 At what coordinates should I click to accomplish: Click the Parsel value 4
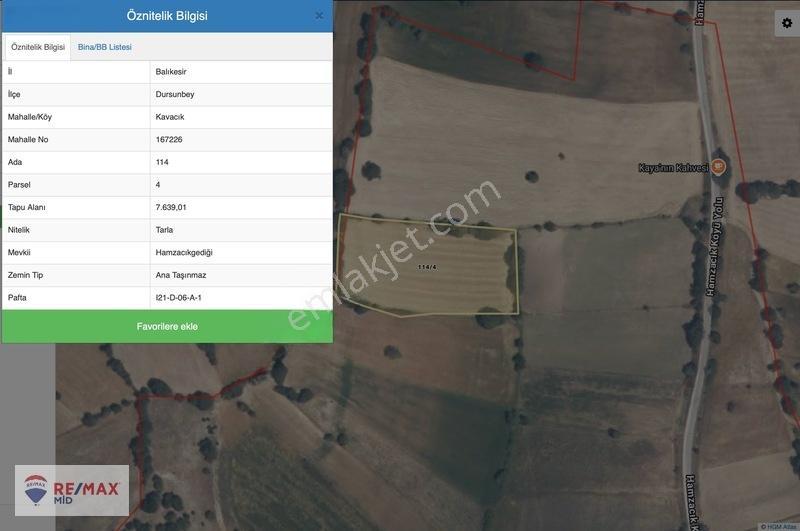pyautogui.click(x=158, y=185)
